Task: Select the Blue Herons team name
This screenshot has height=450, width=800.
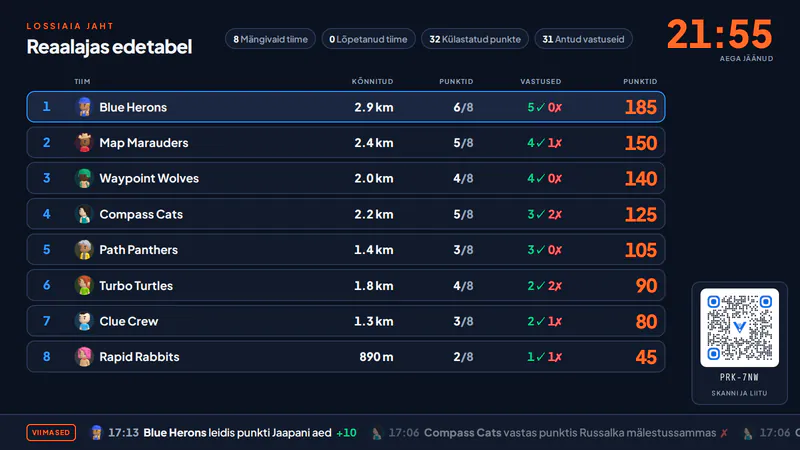Action: [133, 107]
